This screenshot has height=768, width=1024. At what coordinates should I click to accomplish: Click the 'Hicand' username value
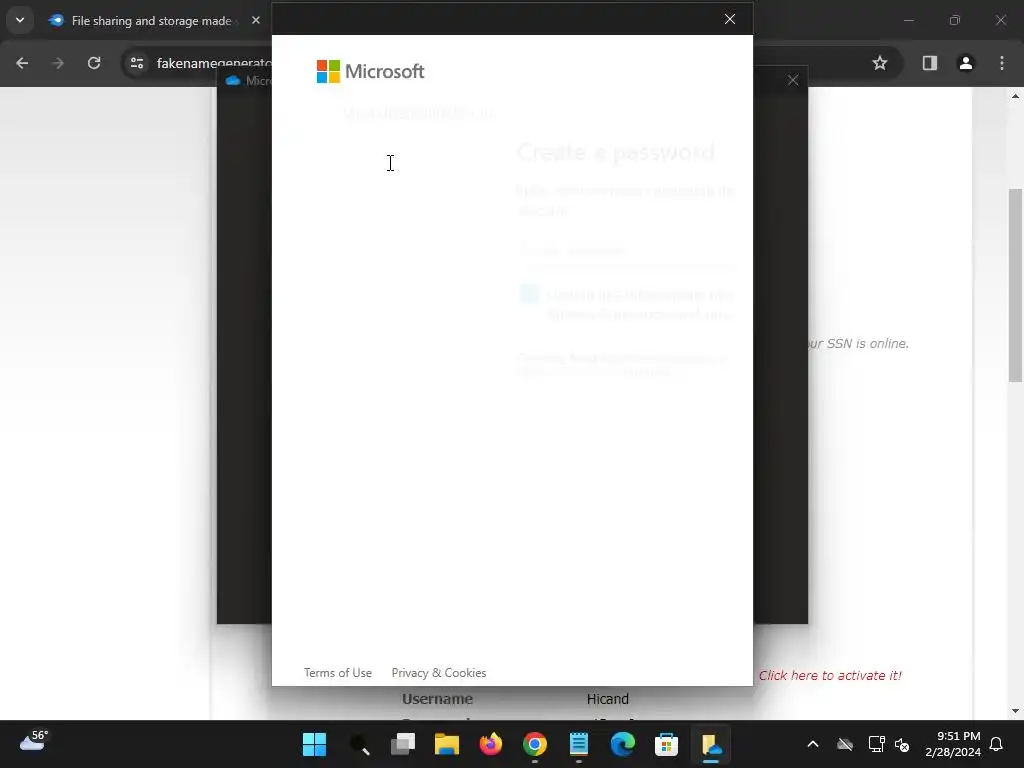click(607, 699)
